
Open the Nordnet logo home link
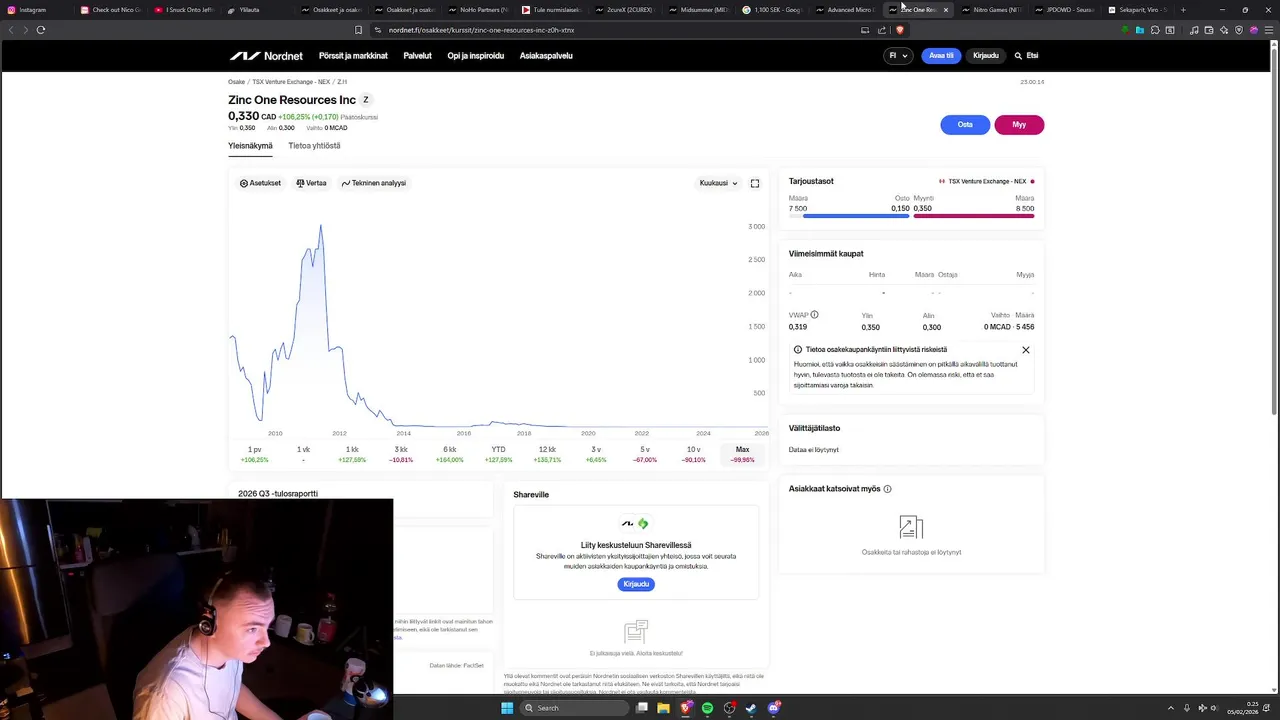(x=266, y=56)
